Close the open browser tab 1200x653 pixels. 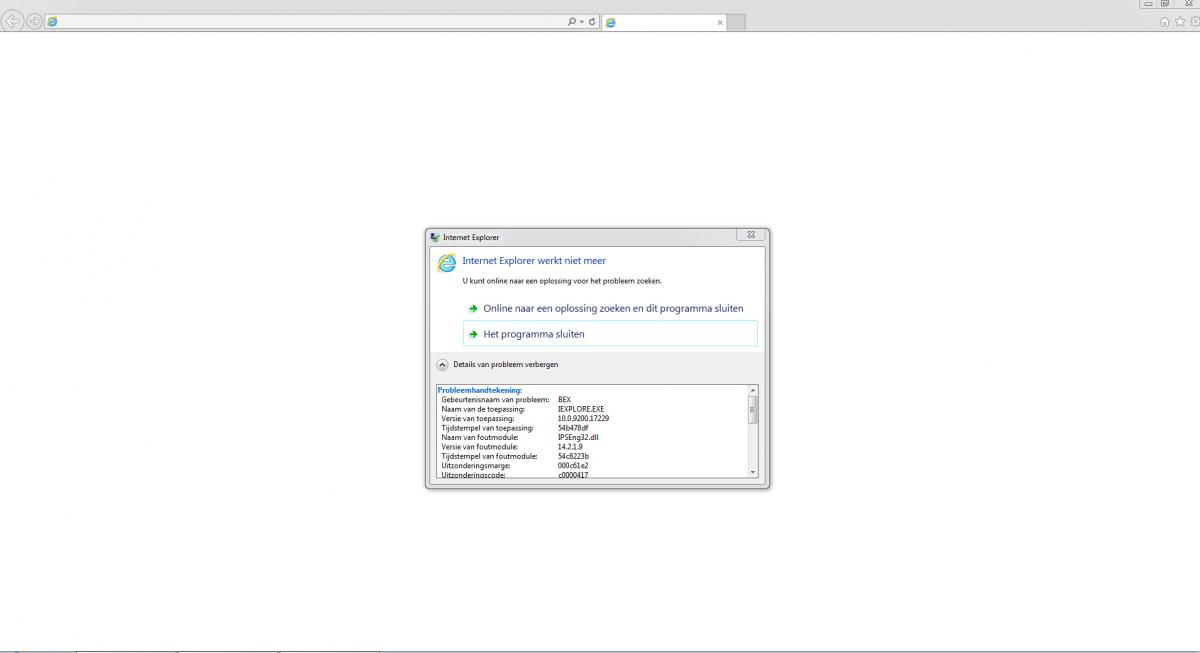pyautogui.click(x=719, y=21)
